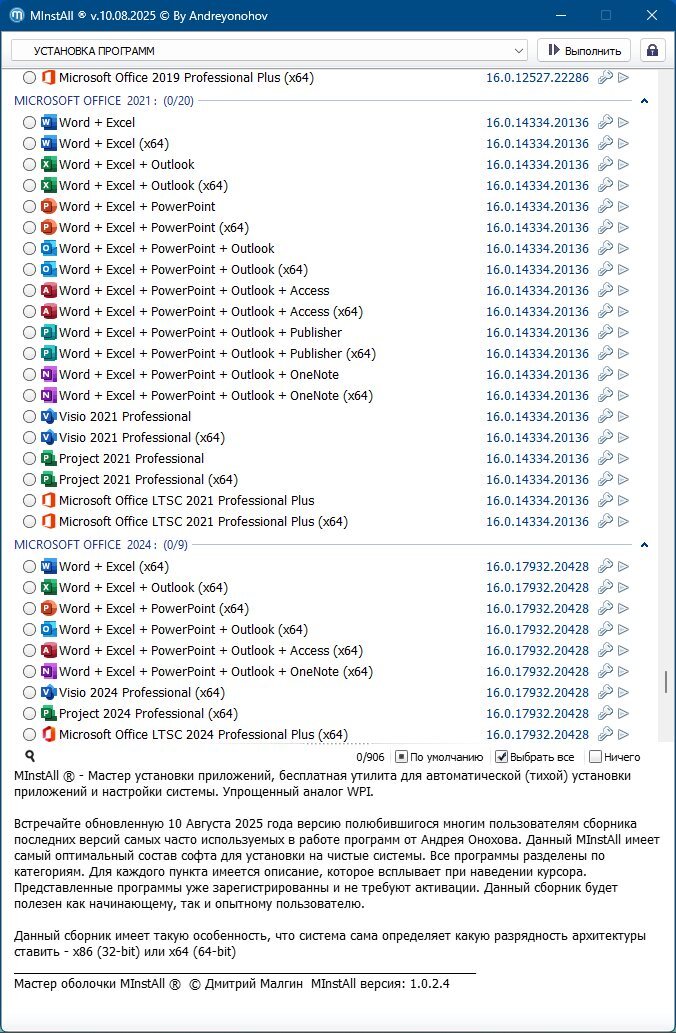
Task: Click version number of Visio 2024 Professional (x64)
Action: click(538, 692)
